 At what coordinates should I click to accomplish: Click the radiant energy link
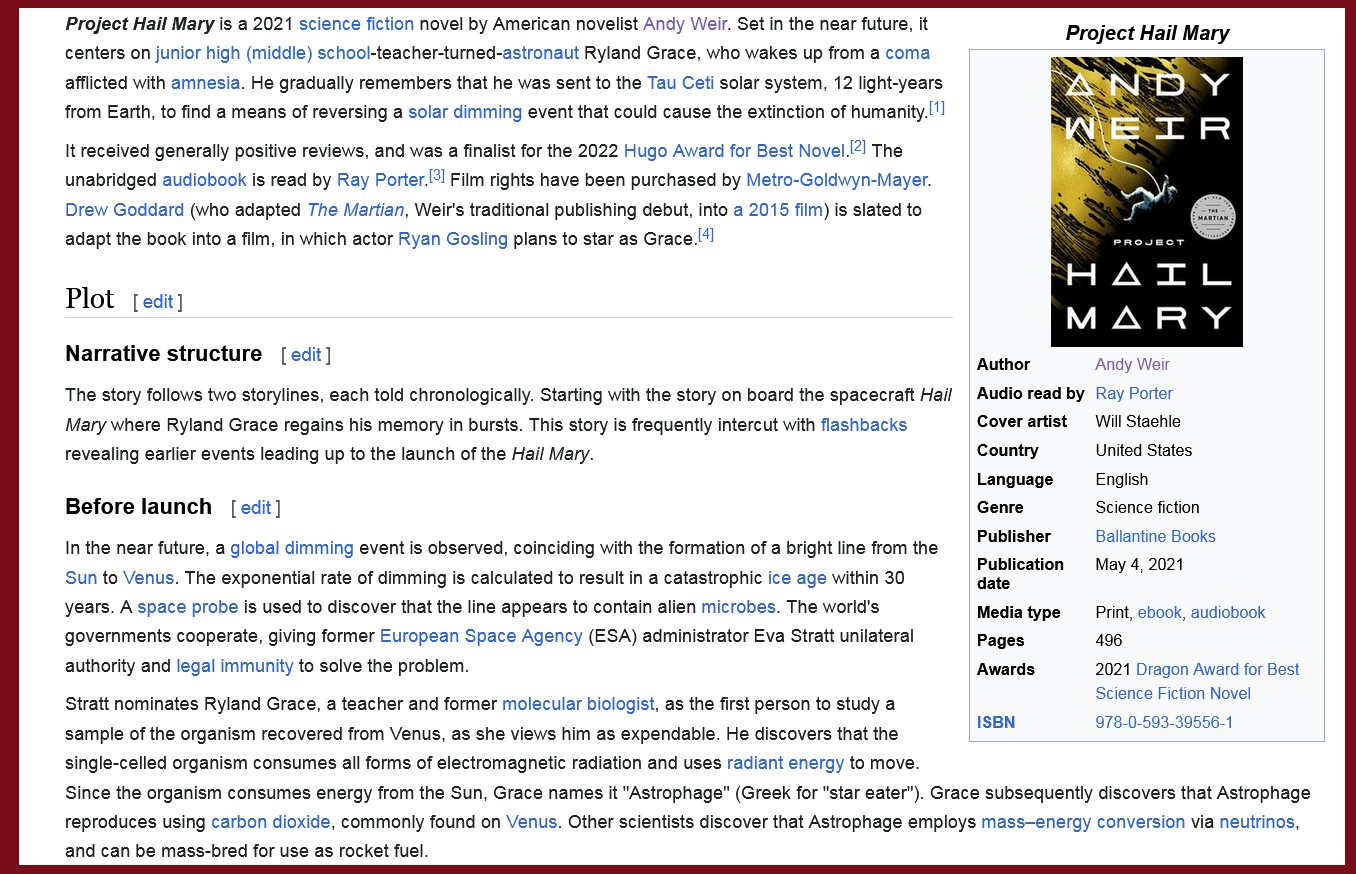tap(786, 763)
